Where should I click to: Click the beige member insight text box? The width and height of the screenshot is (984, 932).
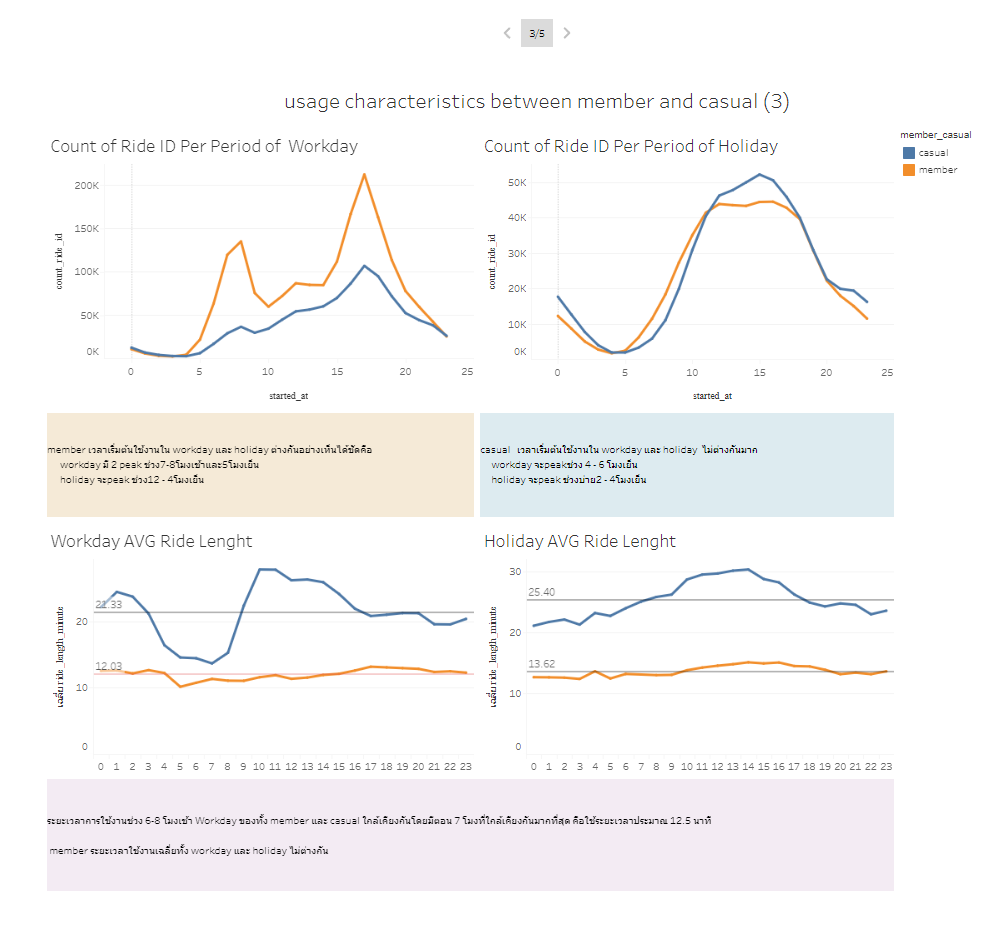tap(259, 465)
